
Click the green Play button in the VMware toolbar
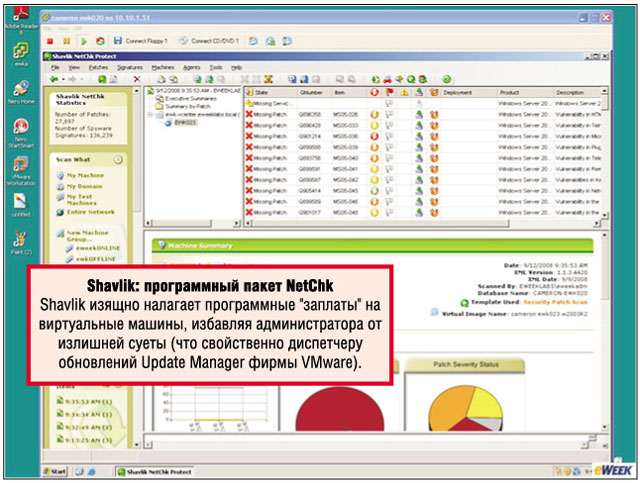click(x=84, y=41)
